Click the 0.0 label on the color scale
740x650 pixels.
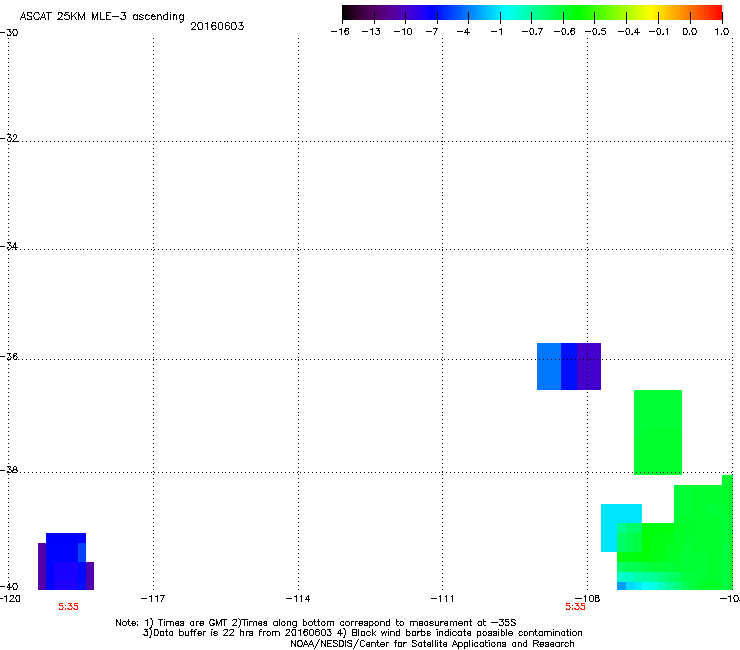pos(690,32)
